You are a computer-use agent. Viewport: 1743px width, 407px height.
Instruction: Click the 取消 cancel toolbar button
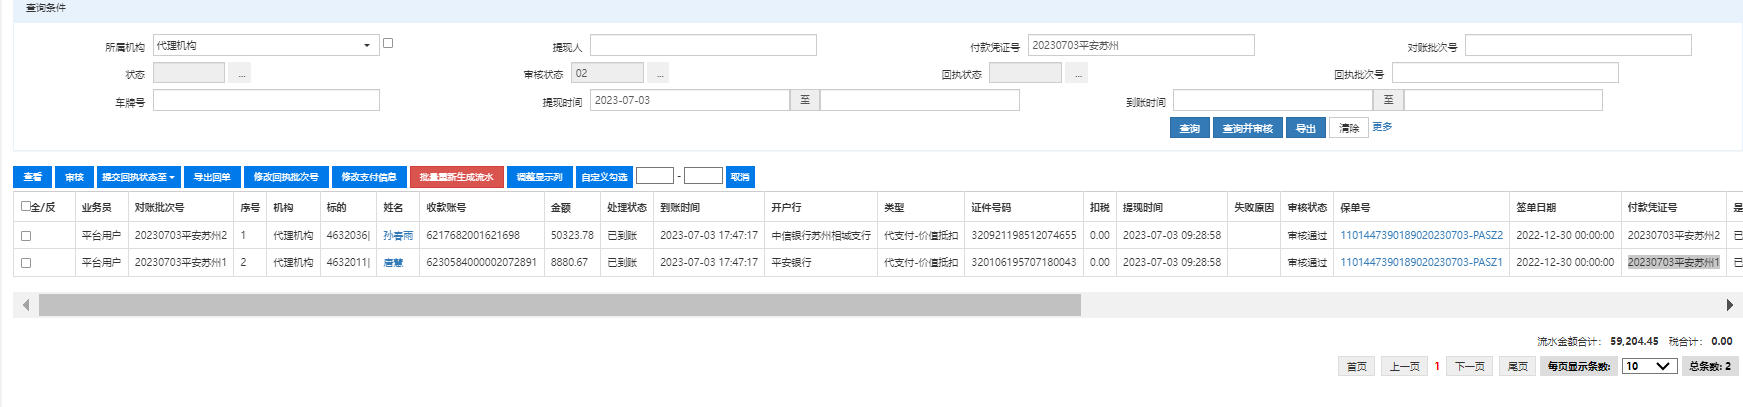pyautogui.click(x=740, y=177)
